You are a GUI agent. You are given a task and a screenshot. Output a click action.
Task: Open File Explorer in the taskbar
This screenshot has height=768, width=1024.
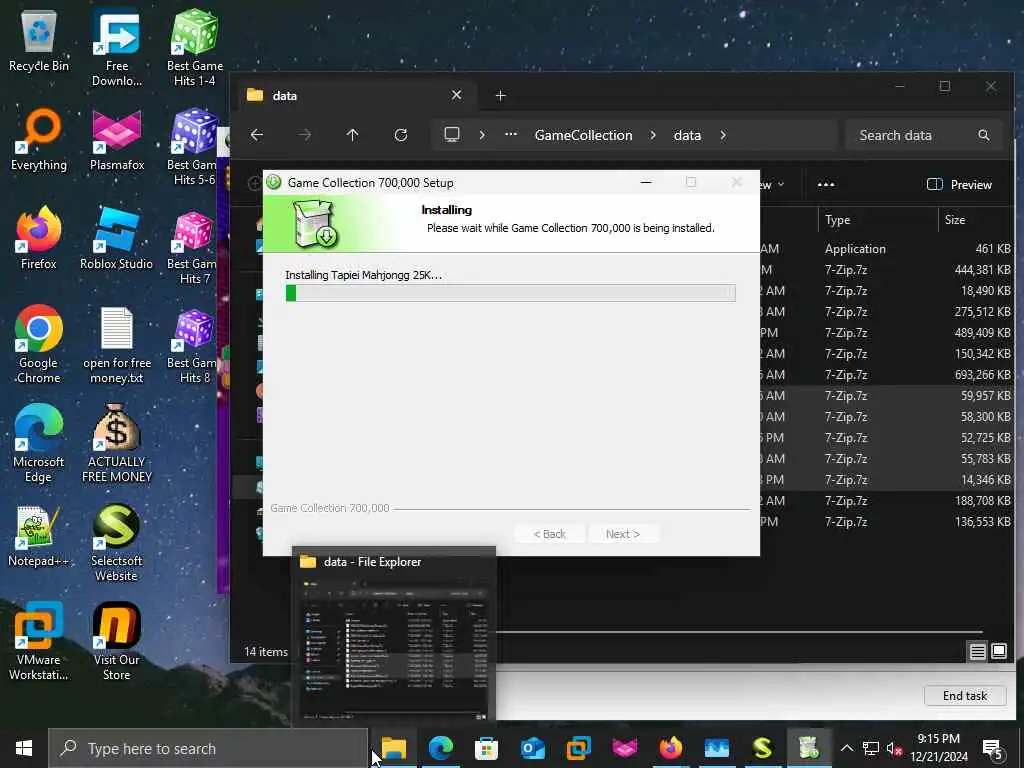coord(394,748)
